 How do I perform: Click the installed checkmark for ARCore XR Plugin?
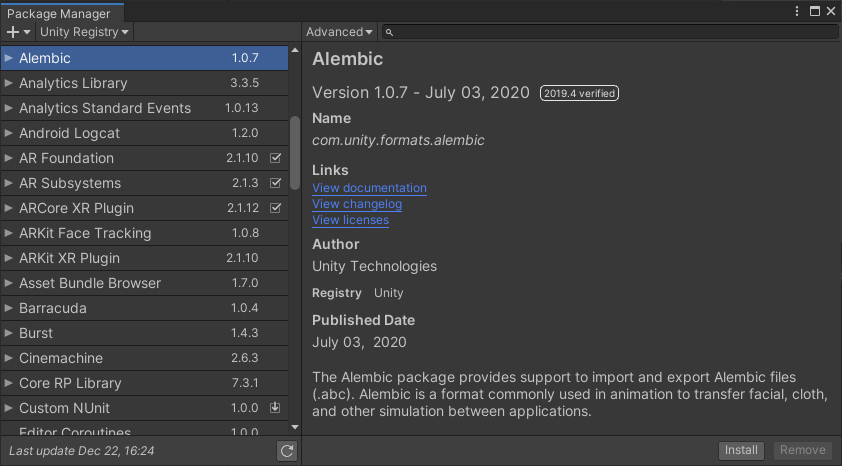click(276, 208)
